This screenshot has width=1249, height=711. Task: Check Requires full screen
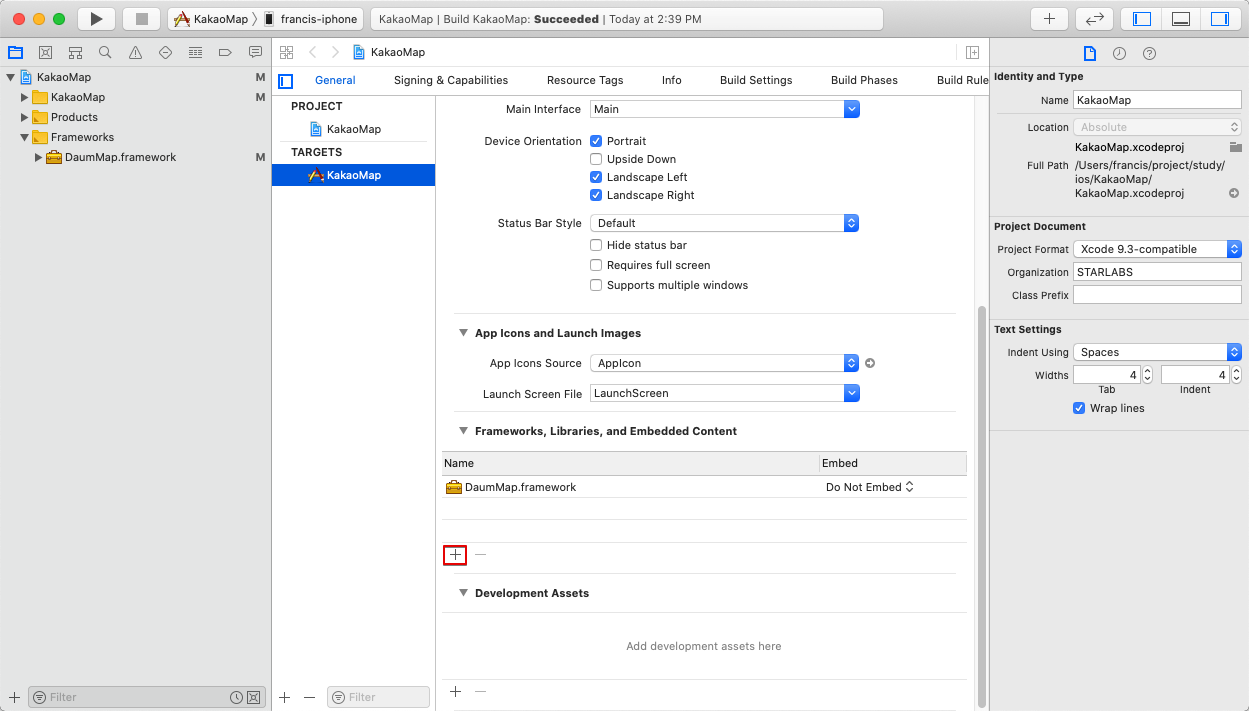pyautogui.click(x=596, y=265)
